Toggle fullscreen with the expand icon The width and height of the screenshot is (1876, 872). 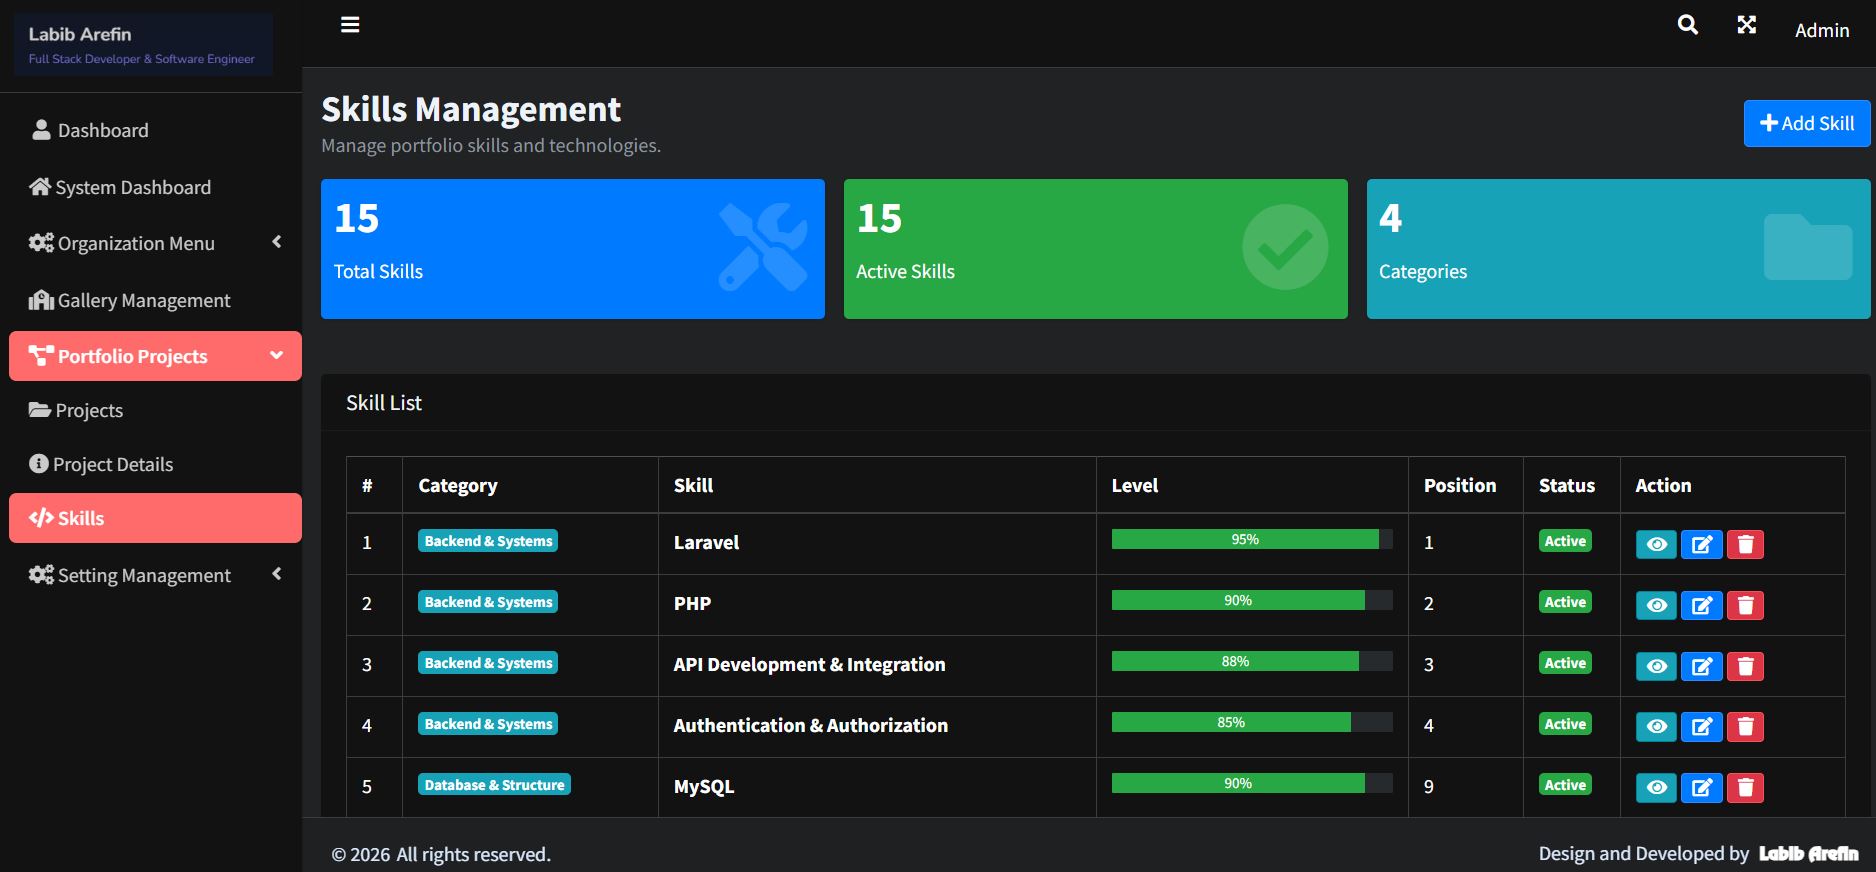pos(1746,25)
